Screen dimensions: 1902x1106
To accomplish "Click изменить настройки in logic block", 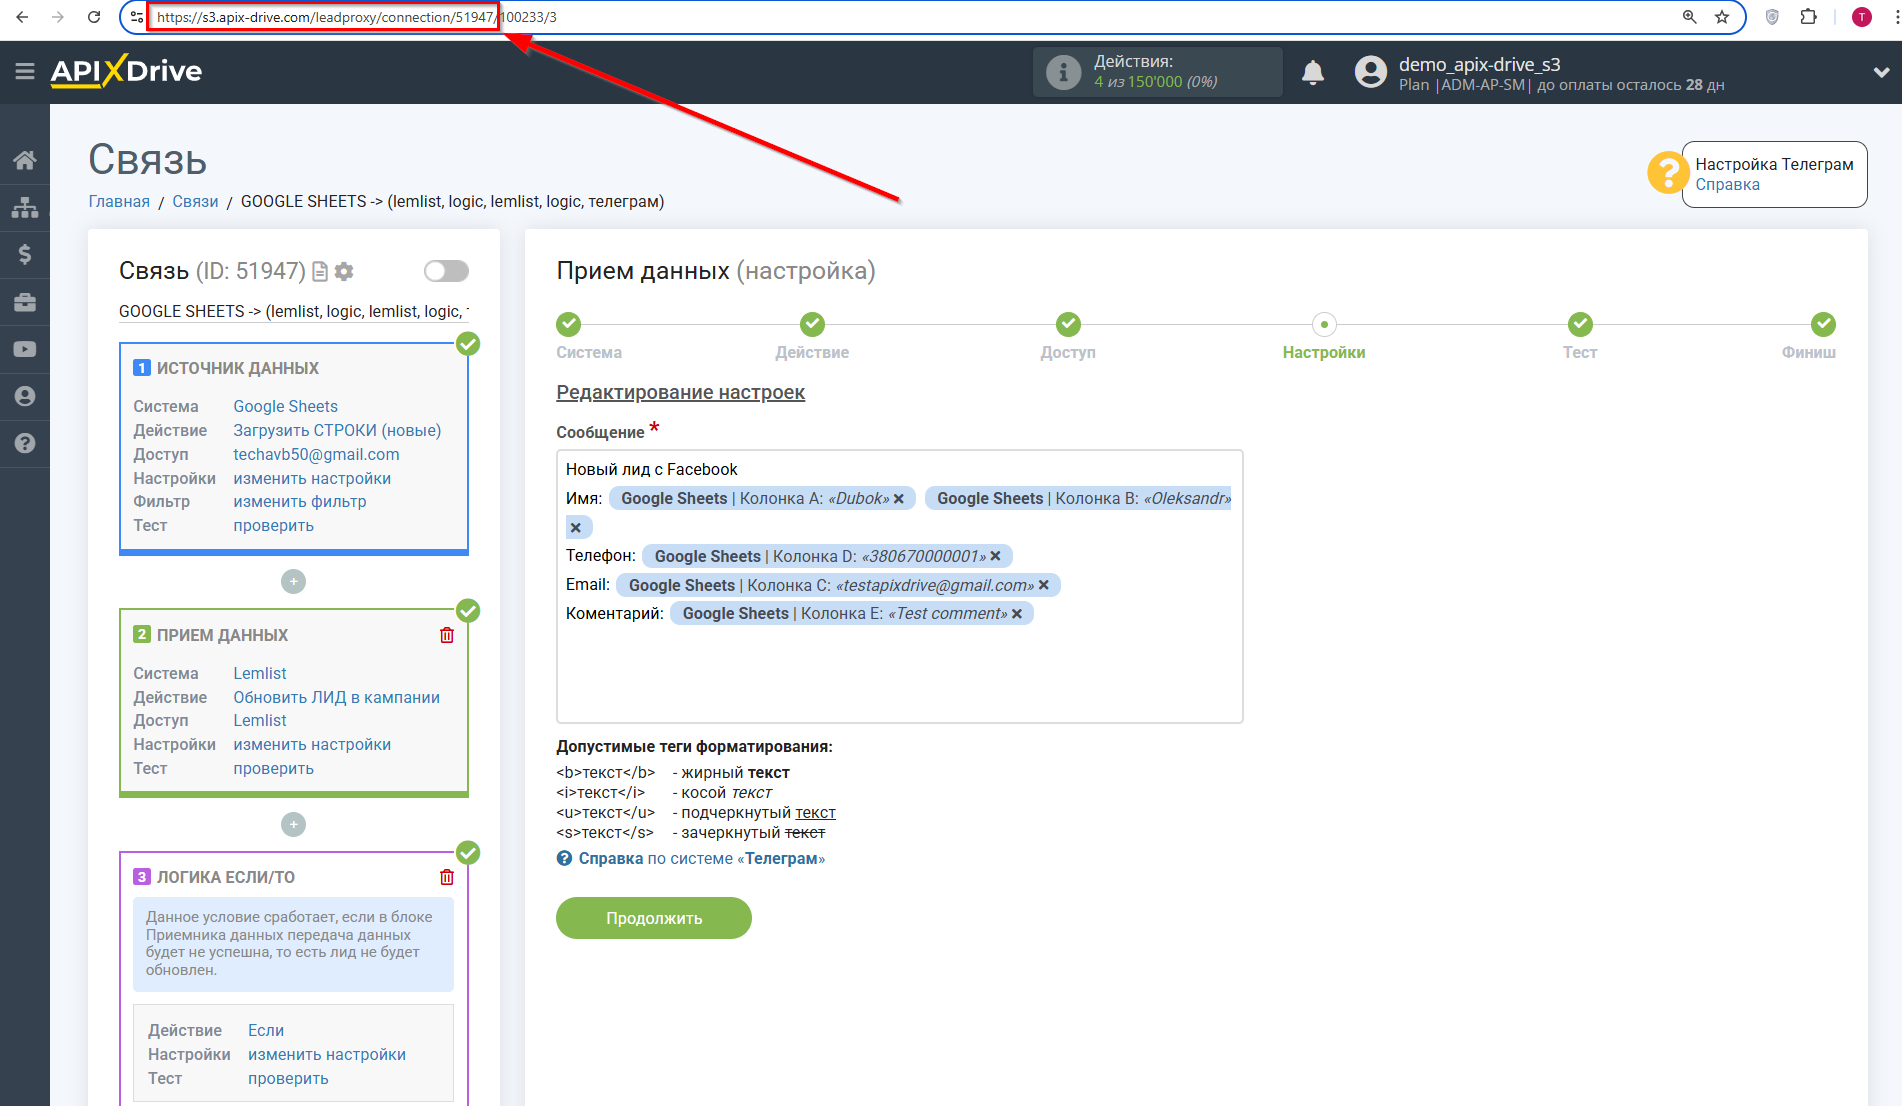I will pos(327,1054).
